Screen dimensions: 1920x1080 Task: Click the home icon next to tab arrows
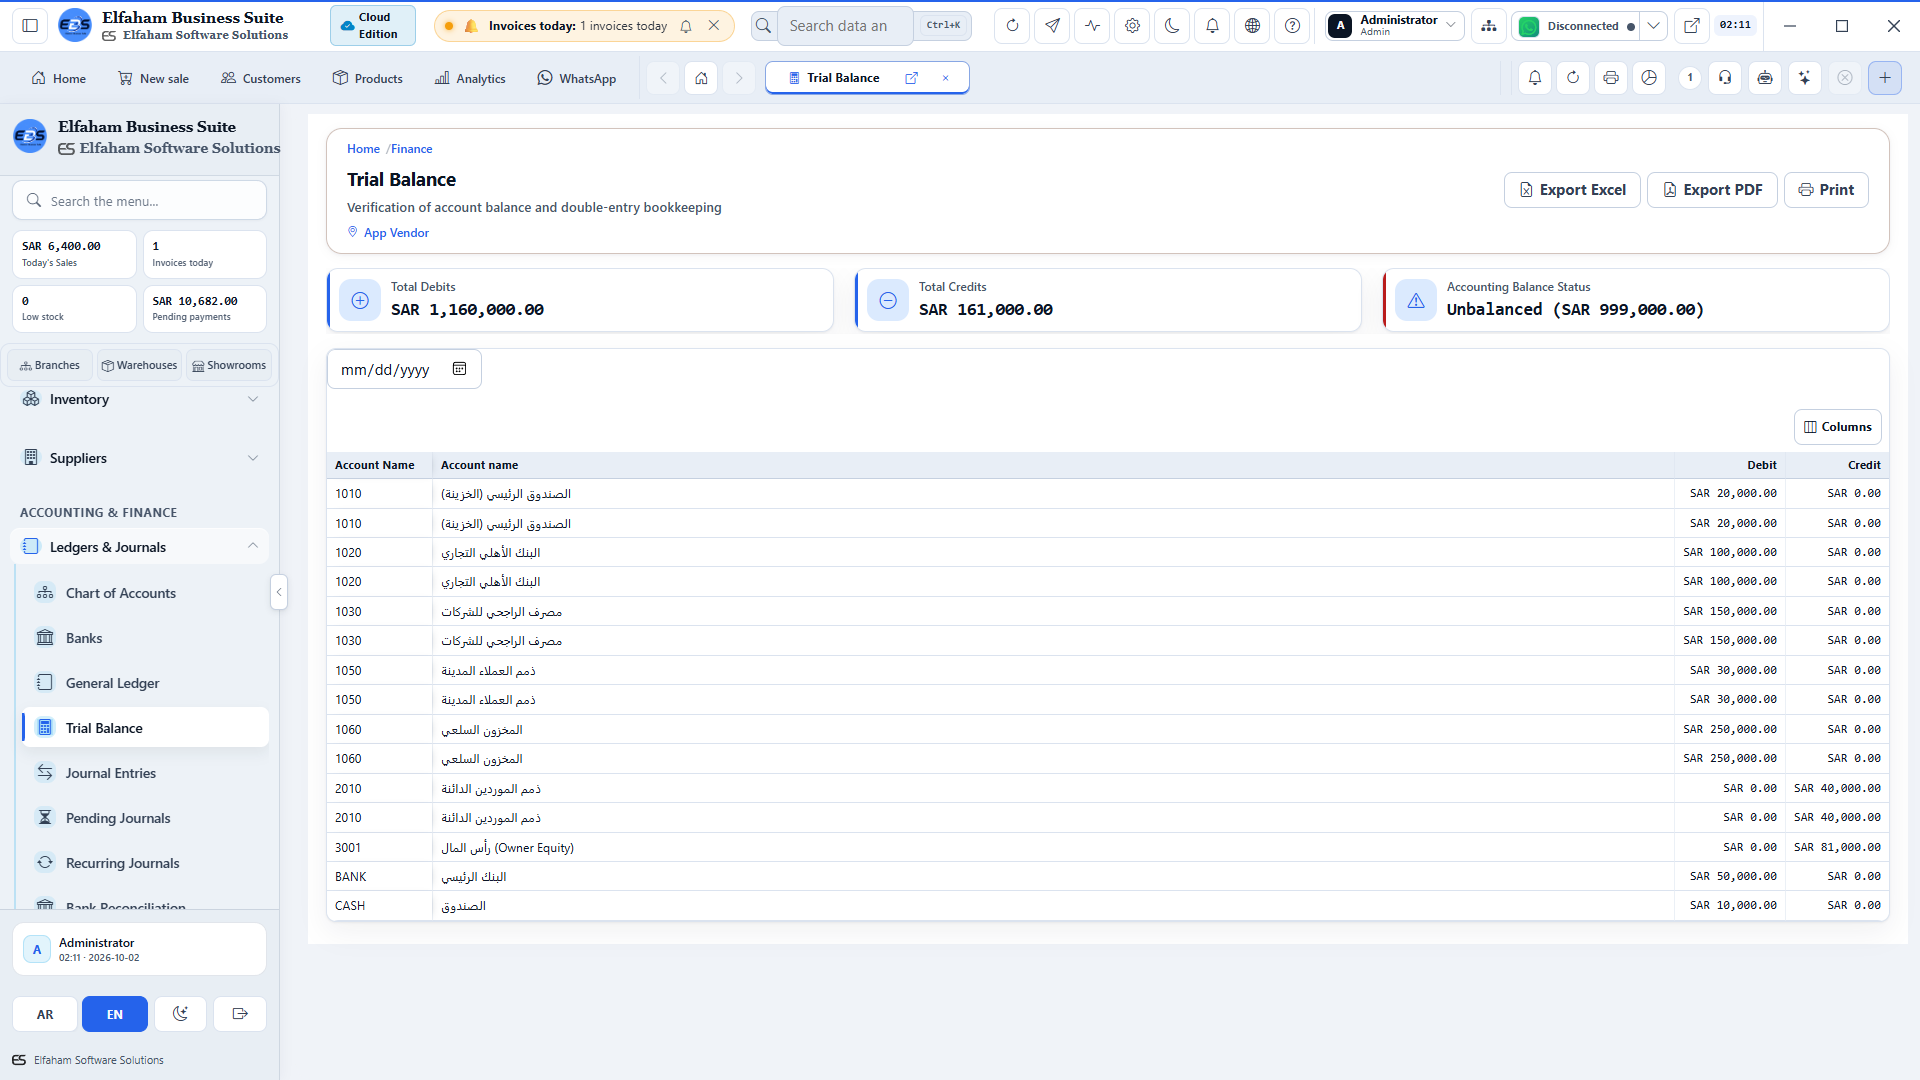[701, 78]
